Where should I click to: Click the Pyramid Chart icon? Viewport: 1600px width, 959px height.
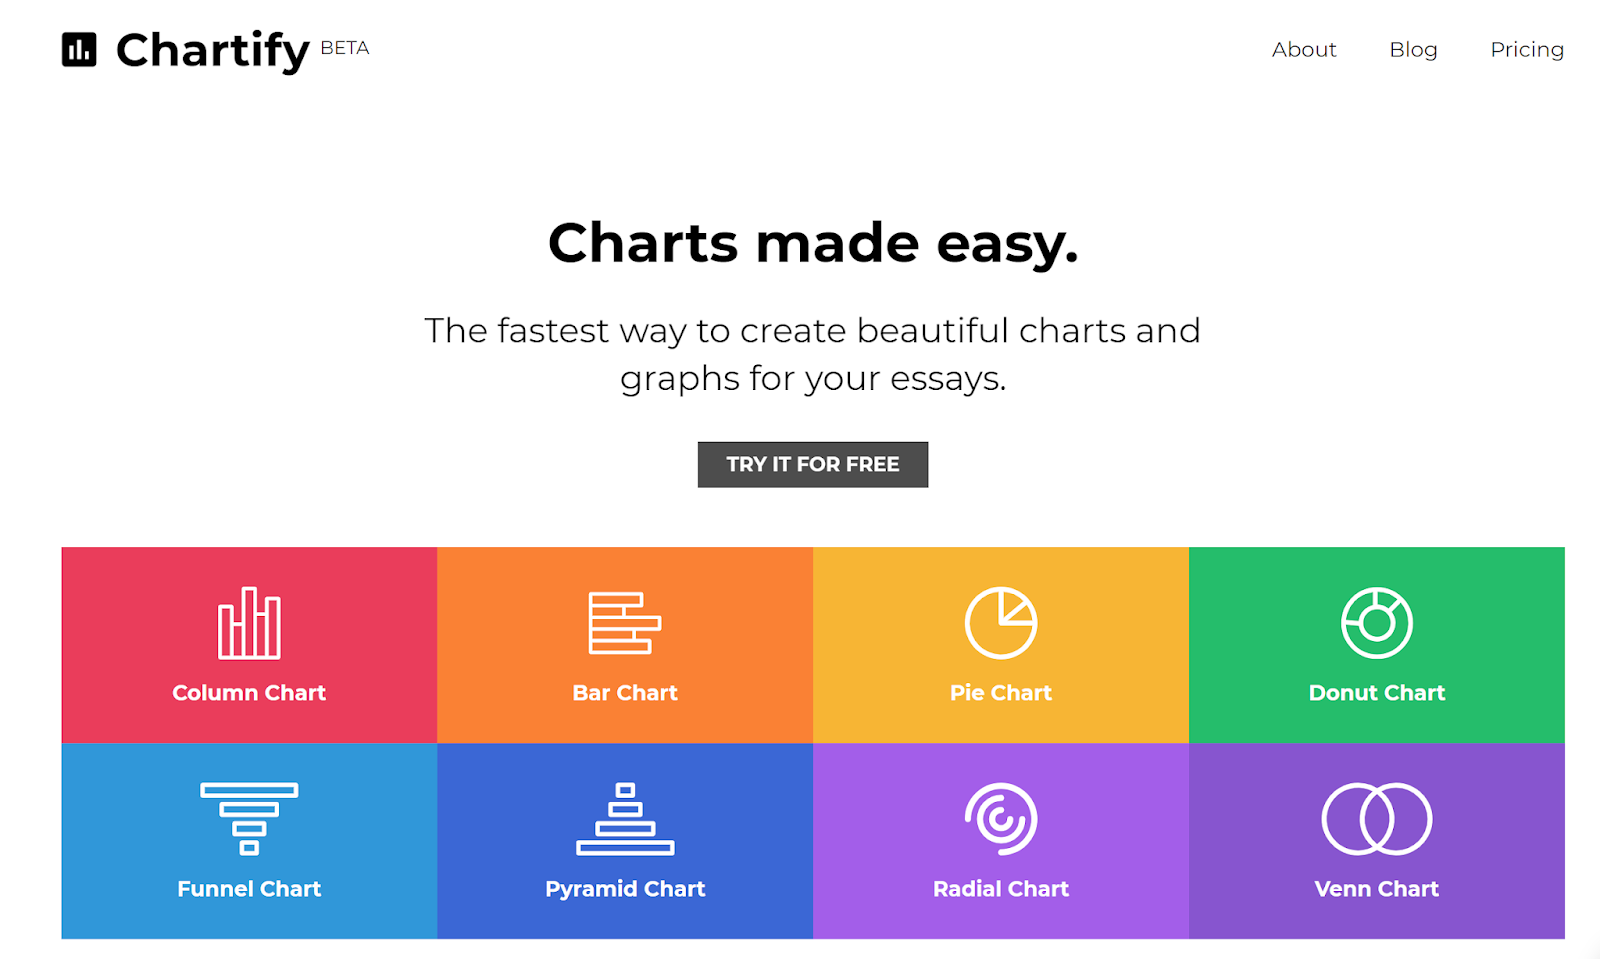click(624, 817)
